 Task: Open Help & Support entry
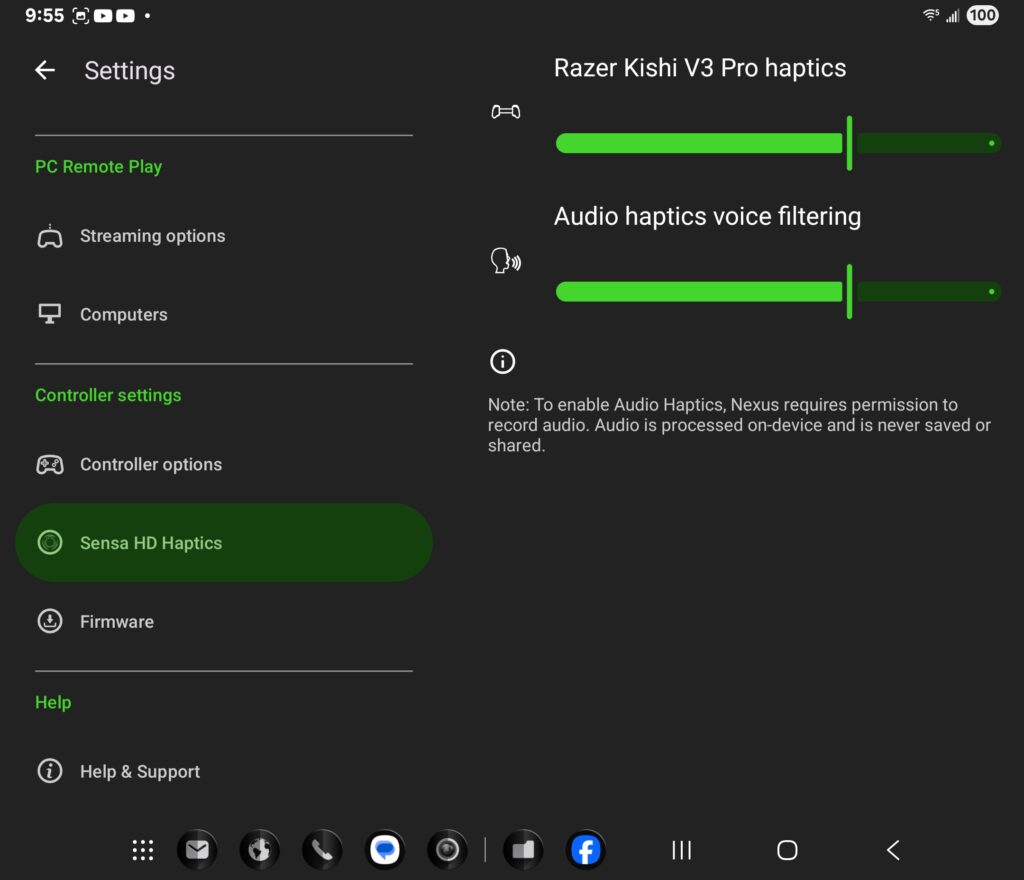(x=223, y=771)
